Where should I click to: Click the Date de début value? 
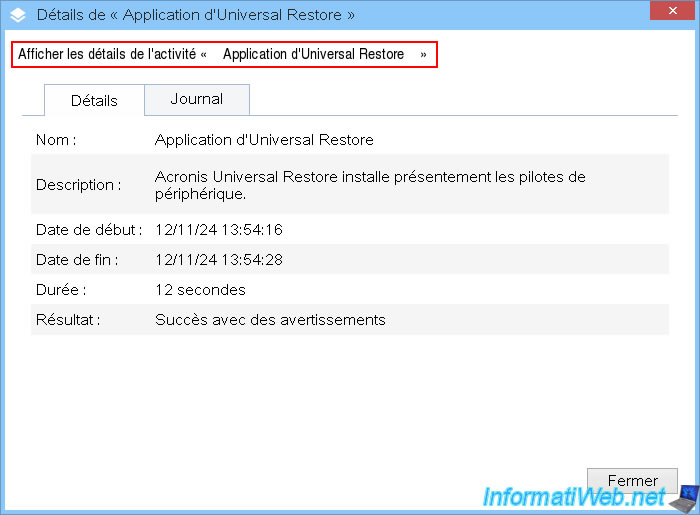point(219,230)
